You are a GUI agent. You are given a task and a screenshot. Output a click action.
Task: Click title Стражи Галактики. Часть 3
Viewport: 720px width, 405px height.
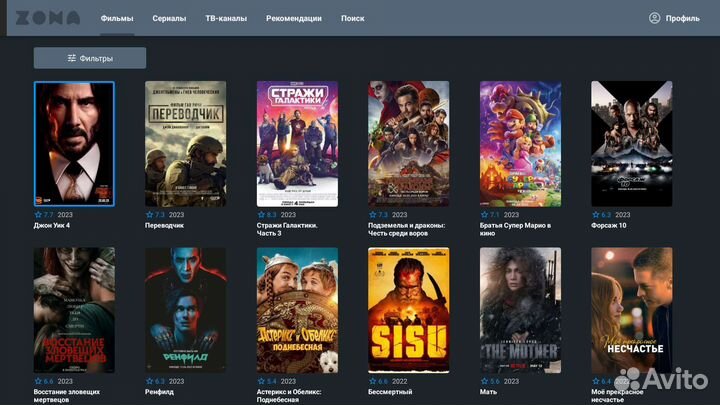point(287,230)
